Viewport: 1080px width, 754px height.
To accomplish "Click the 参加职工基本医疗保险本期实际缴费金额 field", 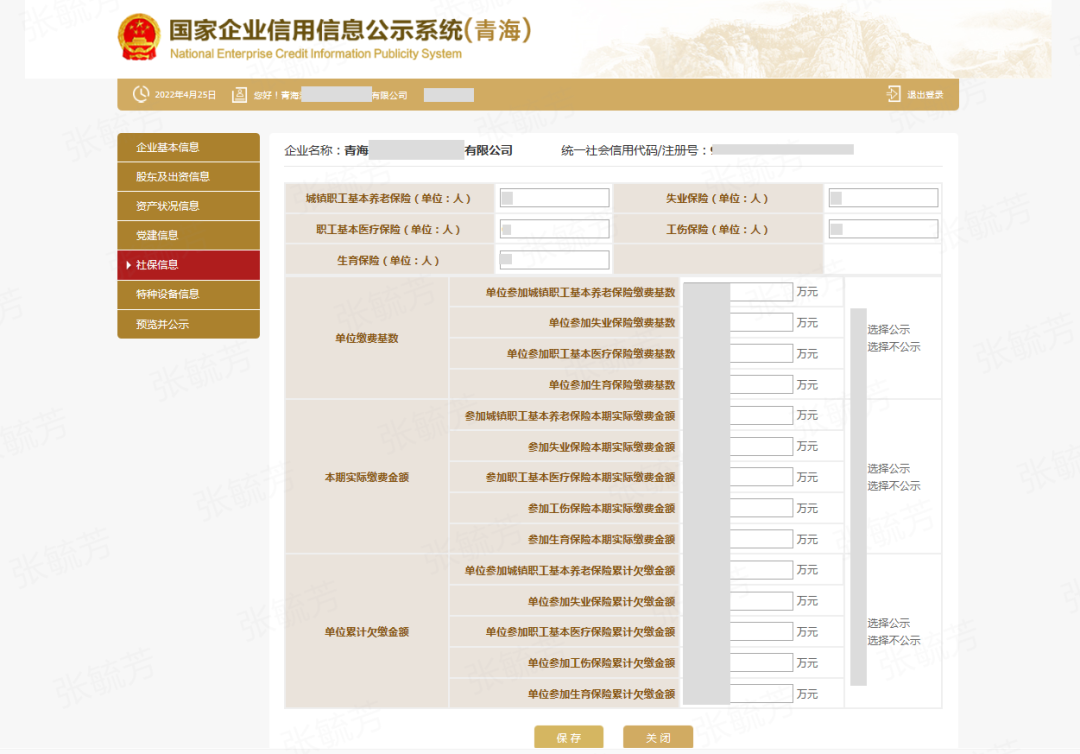I will [x=738, y=477].
